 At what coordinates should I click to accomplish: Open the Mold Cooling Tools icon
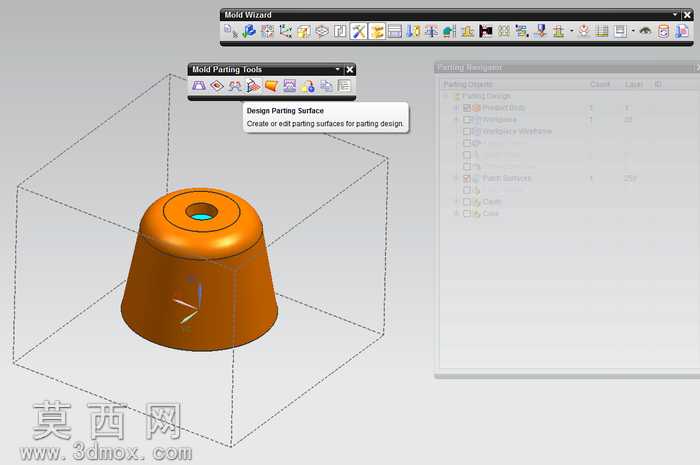(522, 31)
